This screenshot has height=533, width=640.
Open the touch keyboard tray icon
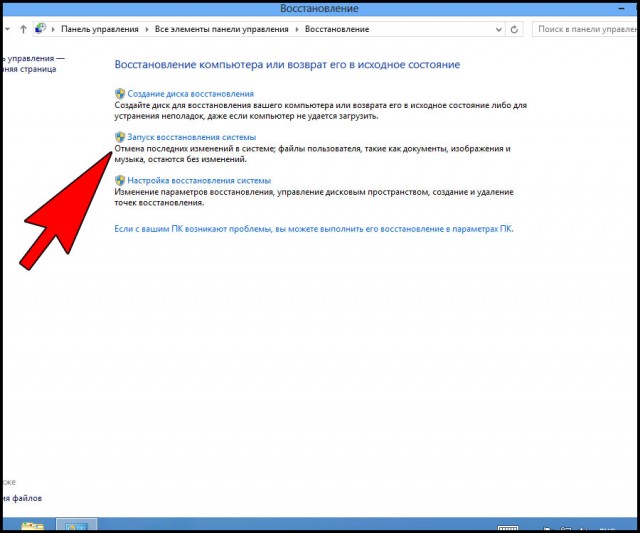[x=508, y=528]
